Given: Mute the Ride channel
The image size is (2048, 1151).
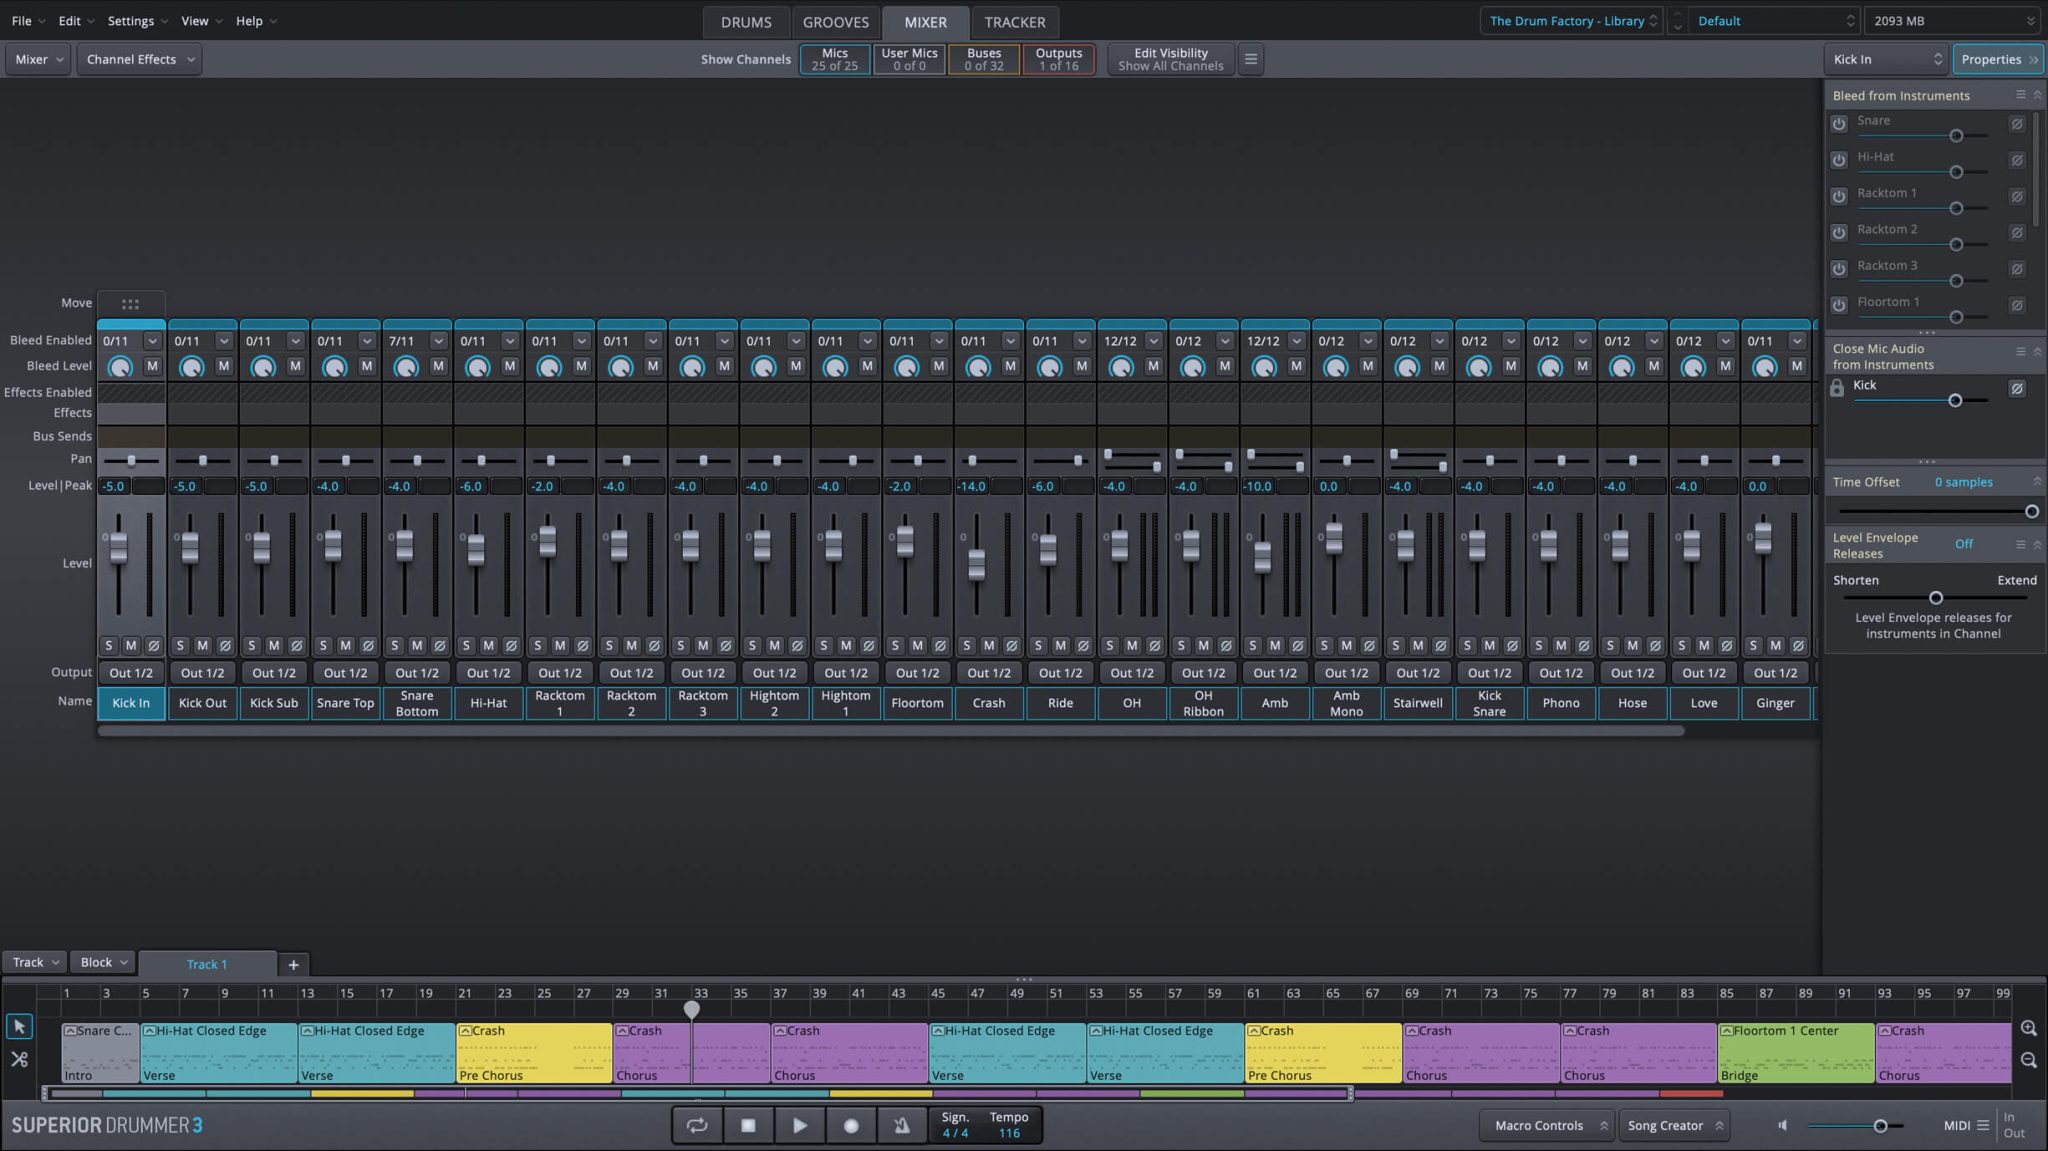Looking at the screenshot, I should point(1060,646).
